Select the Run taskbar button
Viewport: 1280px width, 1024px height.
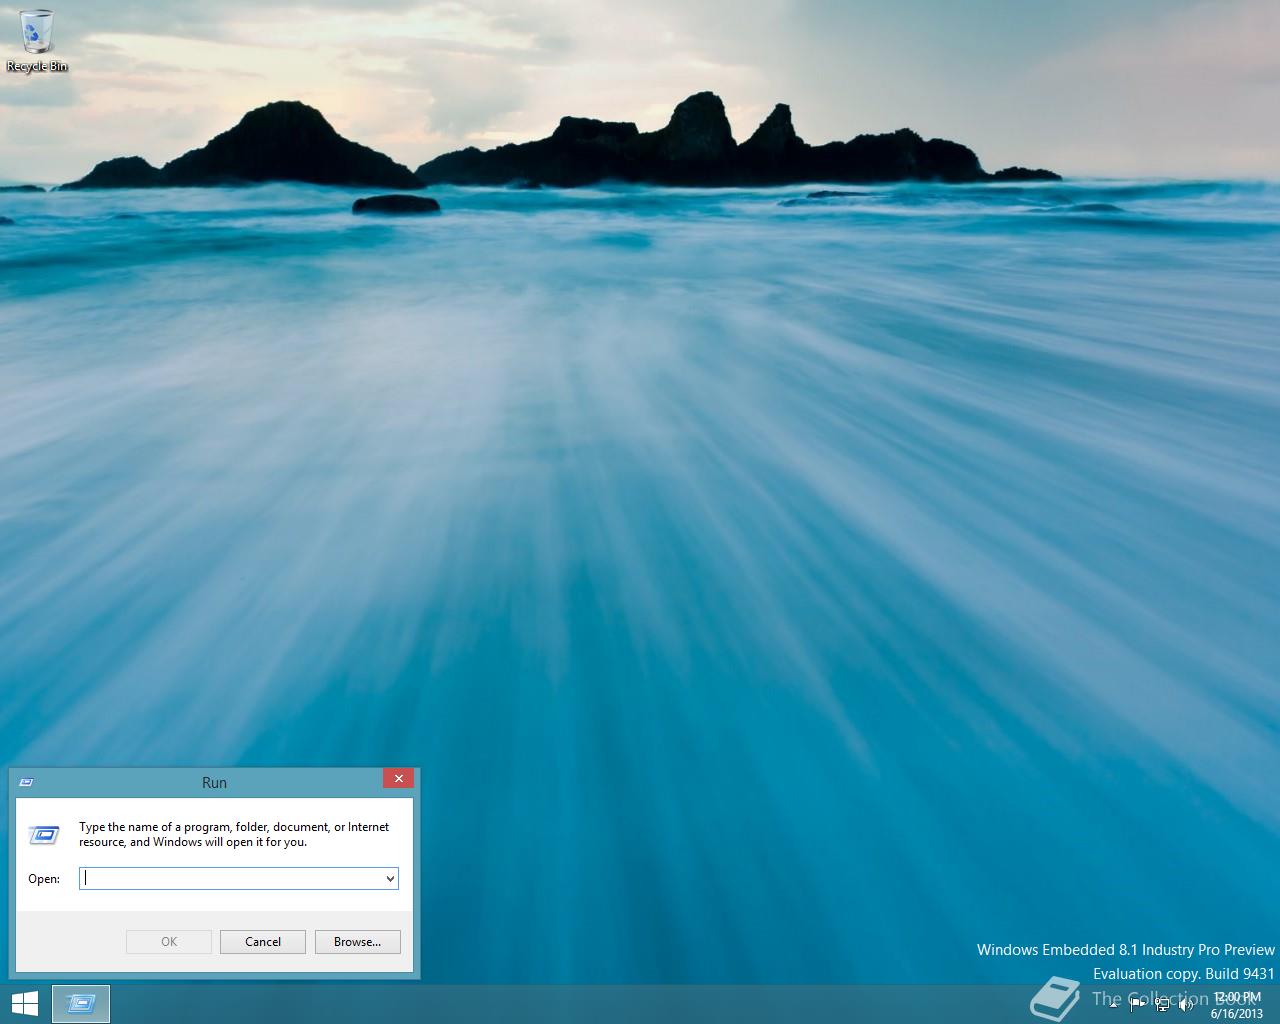pyautogui.click(x=81, y=1004)
